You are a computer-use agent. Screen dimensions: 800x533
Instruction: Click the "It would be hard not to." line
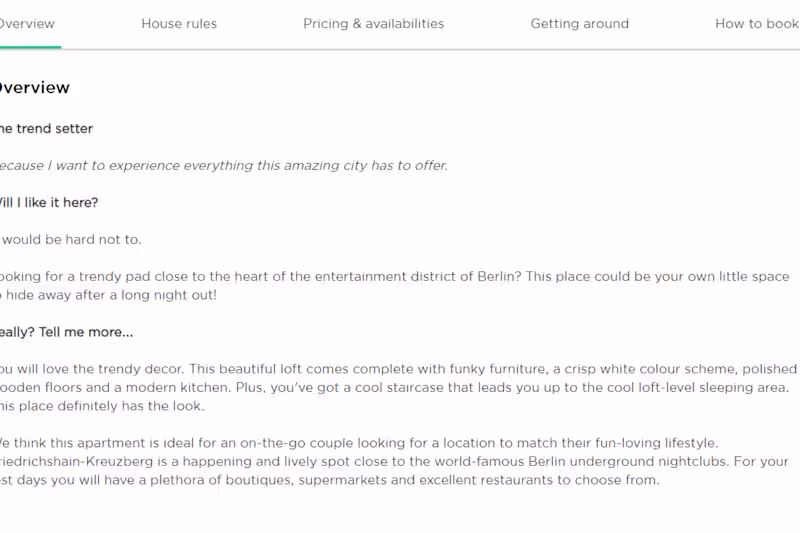70,240
